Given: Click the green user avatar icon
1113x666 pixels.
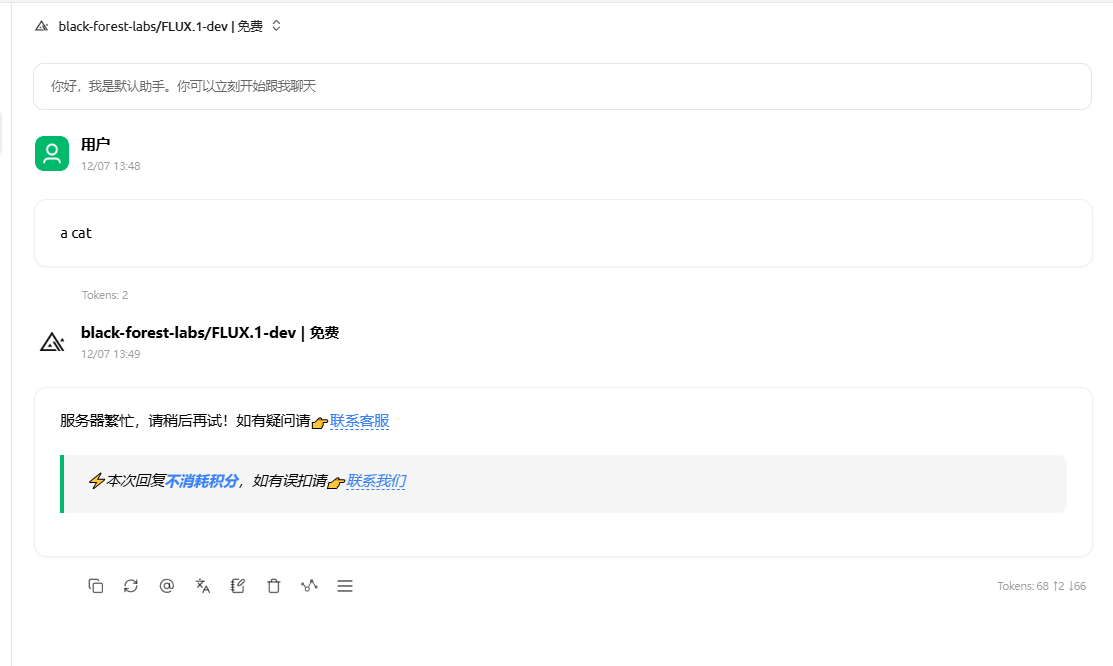Looking at the screenshot, I should tap(52, 153).
